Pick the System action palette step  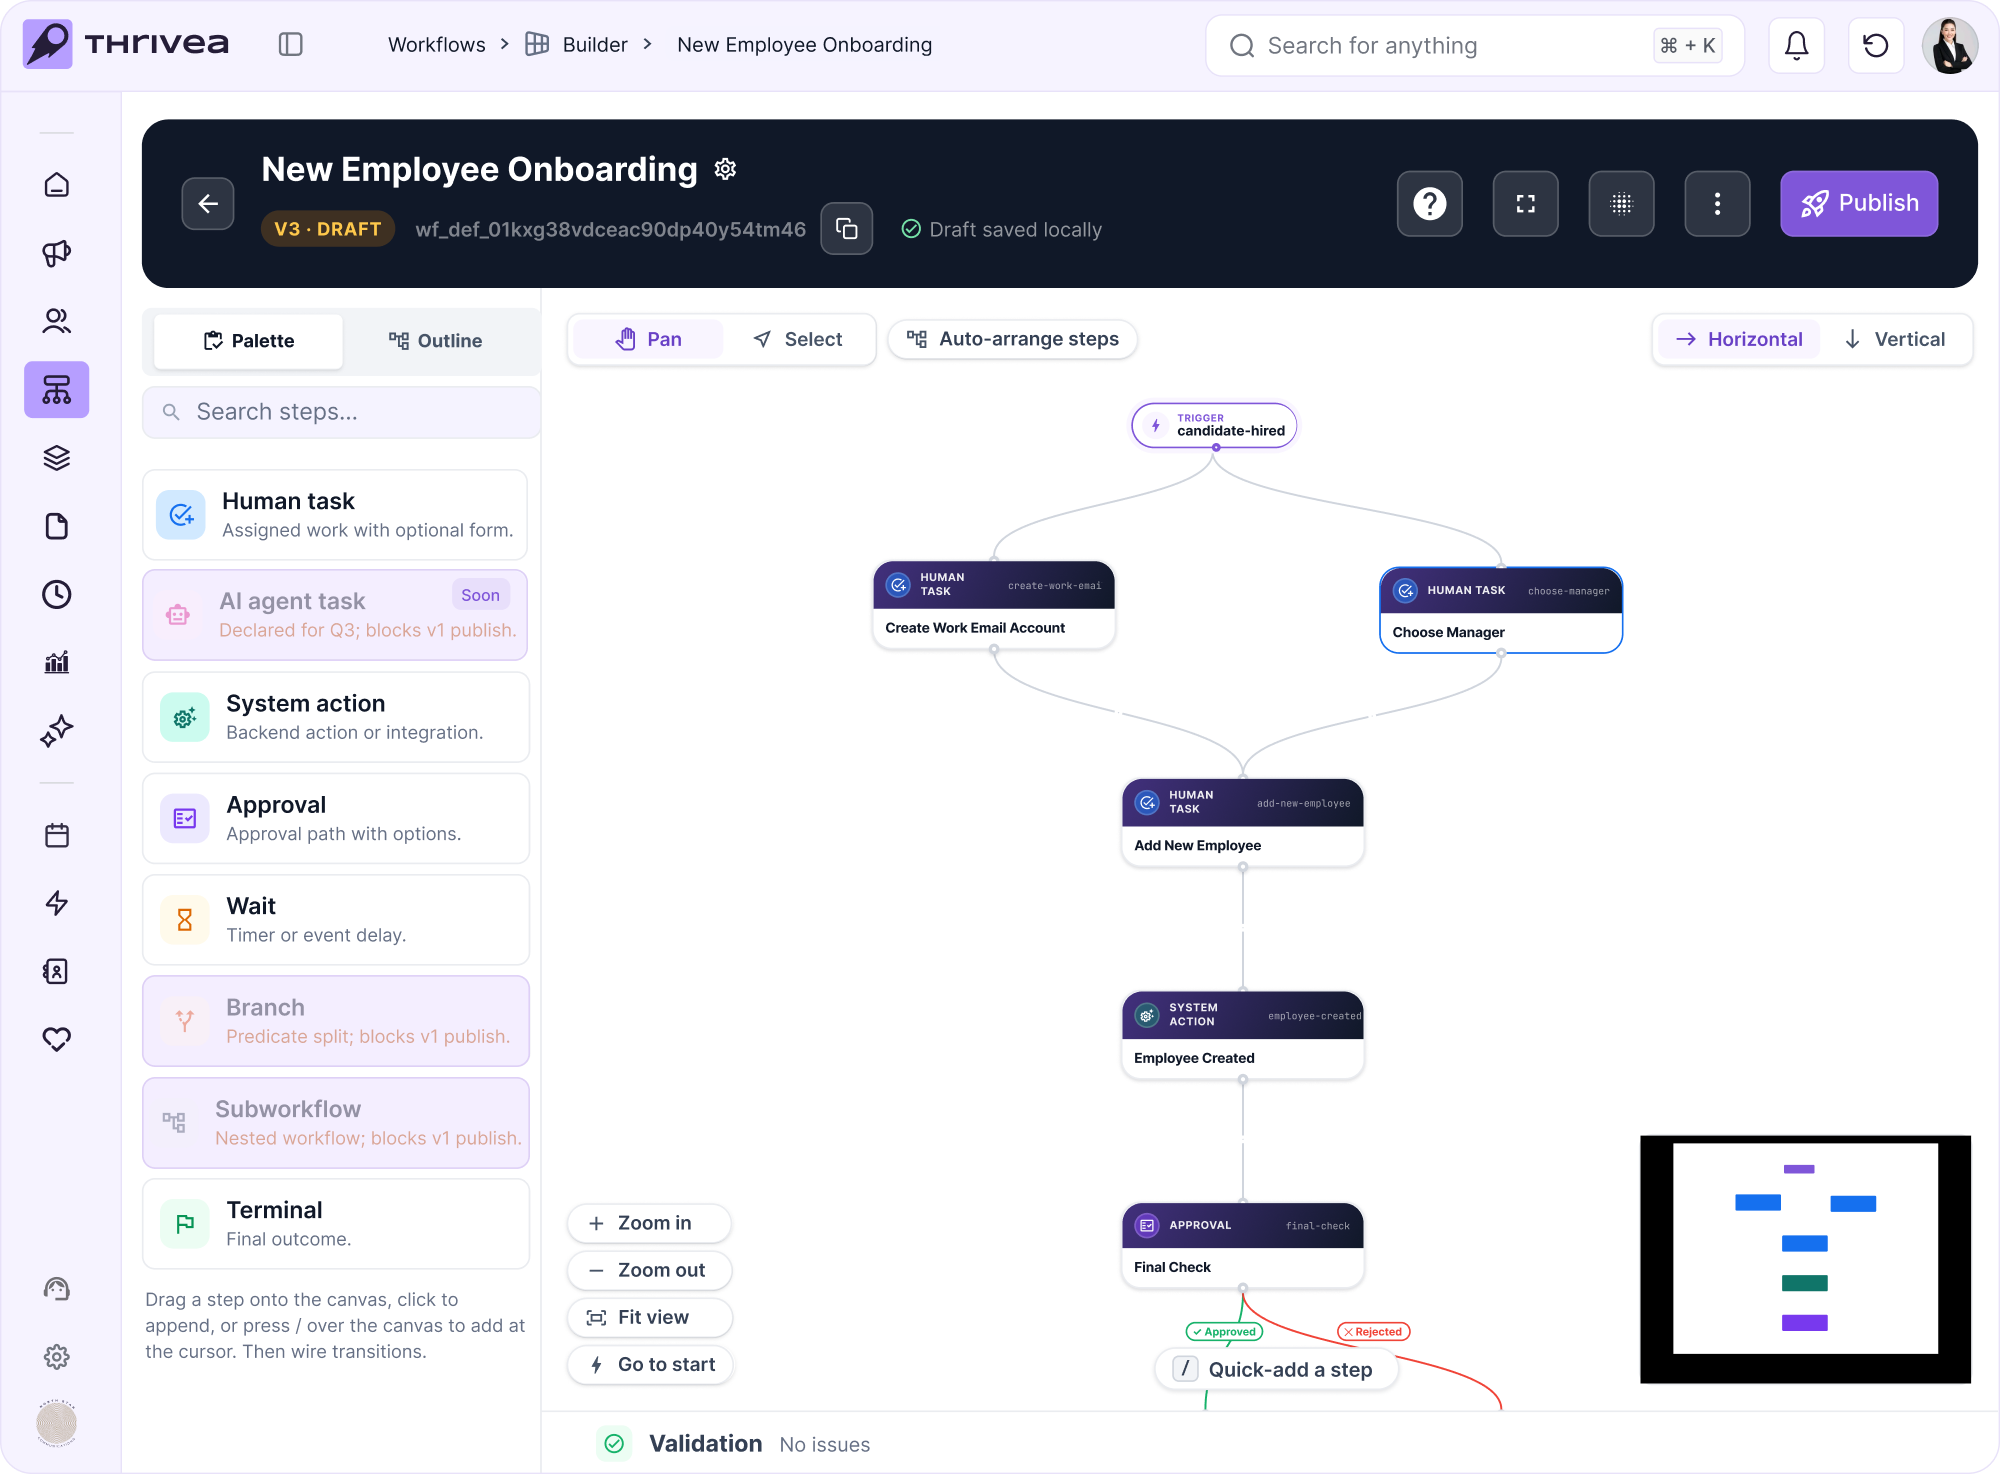tap(335, 717)
